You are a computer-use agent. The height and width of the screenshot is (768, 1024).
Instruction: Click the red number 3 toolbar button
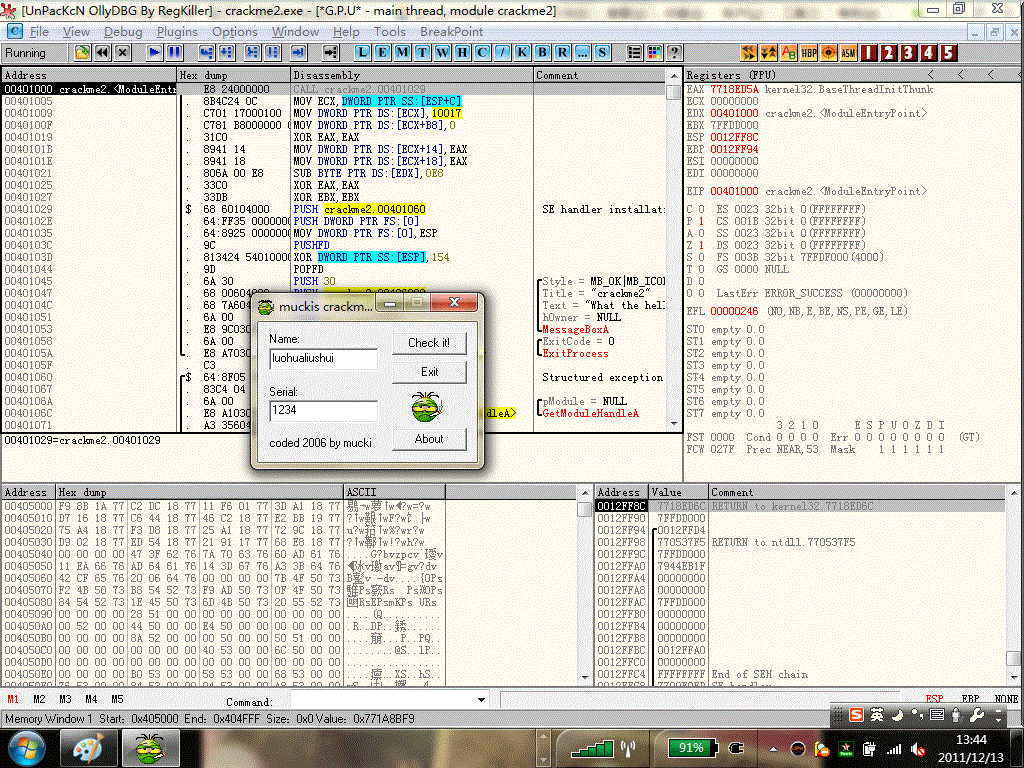[x=908, y=53]
